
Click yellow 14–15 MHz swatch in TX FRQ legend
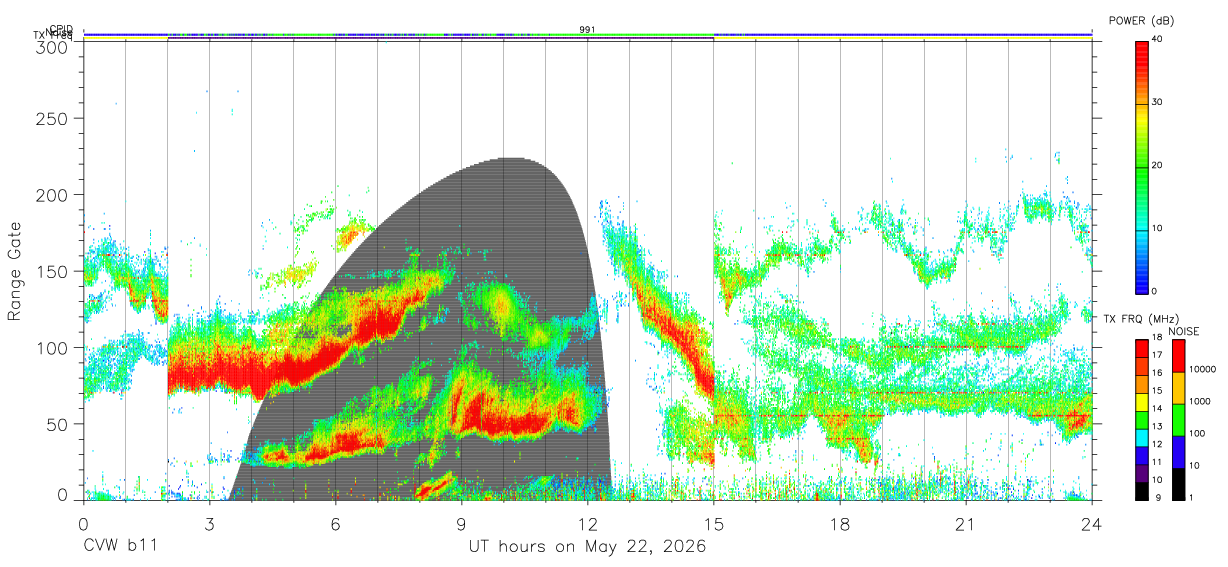(1142, 400)
